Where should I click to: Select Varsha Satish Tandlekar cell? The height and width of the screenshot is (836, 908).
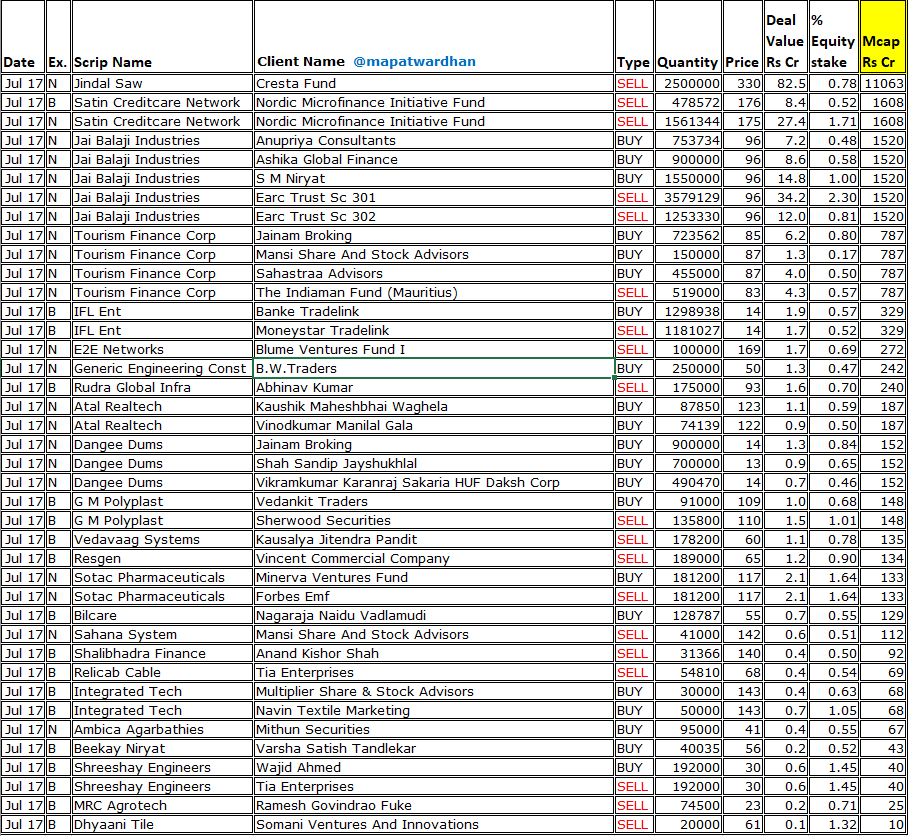point(434,748)
